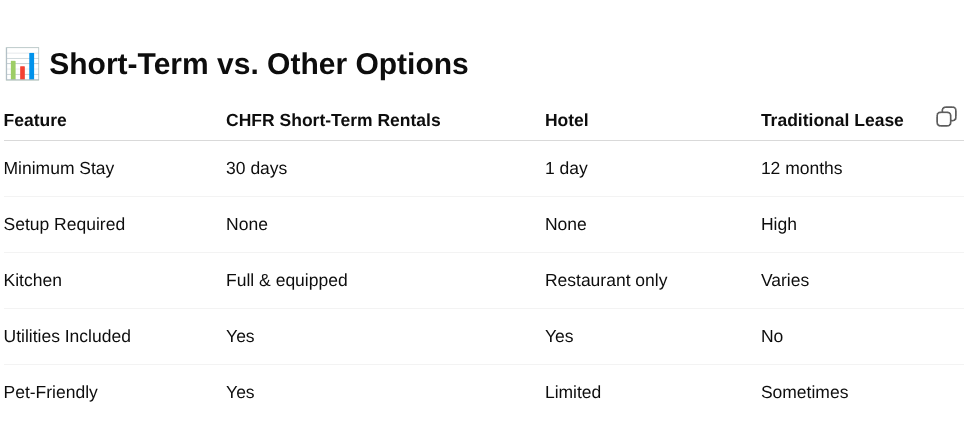Image resolution: width=970 pixels, height=423 pixels.
Task: Click the Minimum Stay row label
Action: tap(59, 168)
